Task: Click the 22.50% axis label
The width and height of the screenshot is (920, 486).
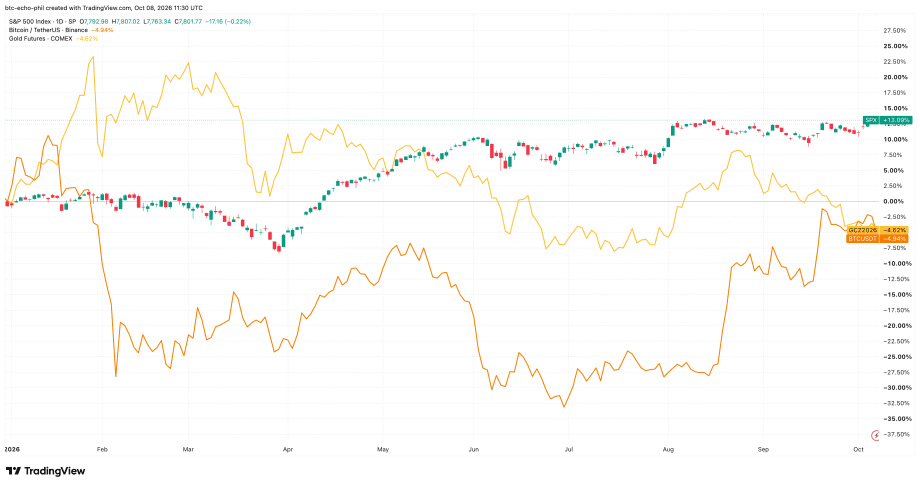Action: (894, 62)
